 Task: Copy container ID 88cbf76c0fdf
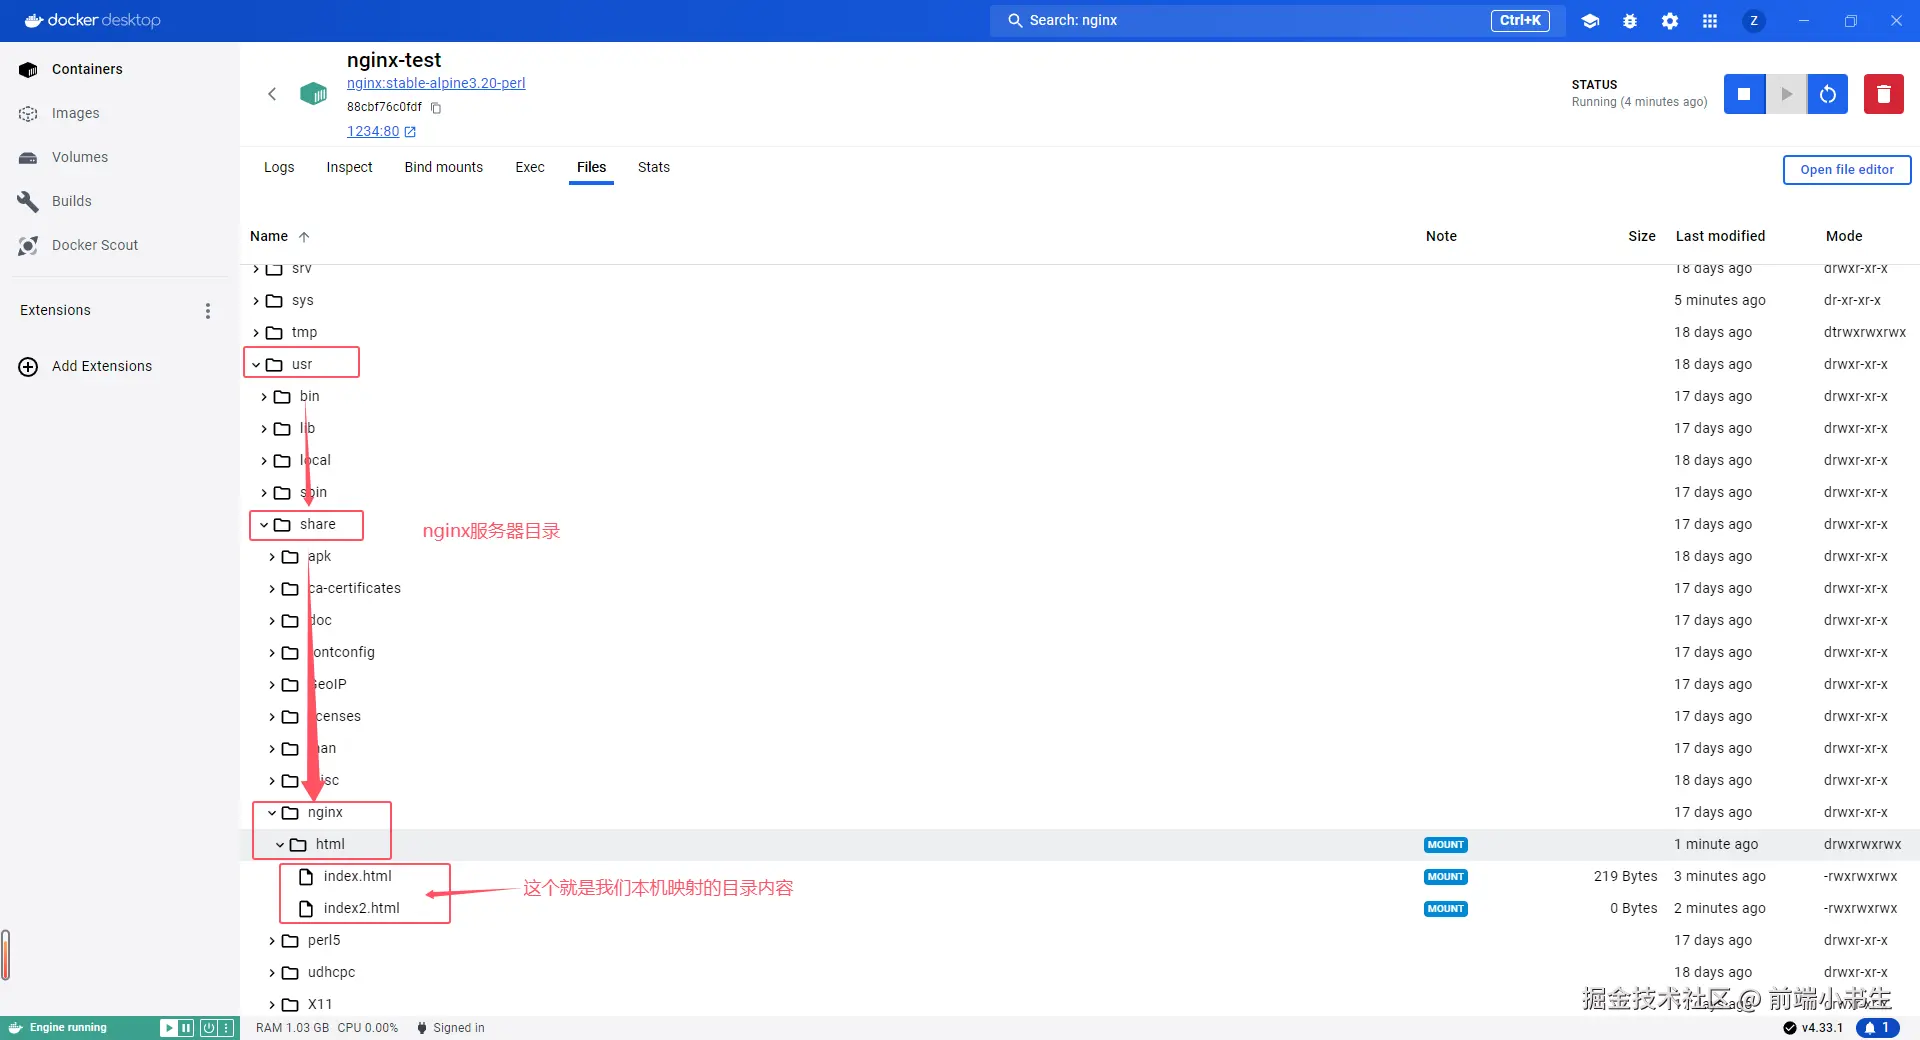point(436,108)
